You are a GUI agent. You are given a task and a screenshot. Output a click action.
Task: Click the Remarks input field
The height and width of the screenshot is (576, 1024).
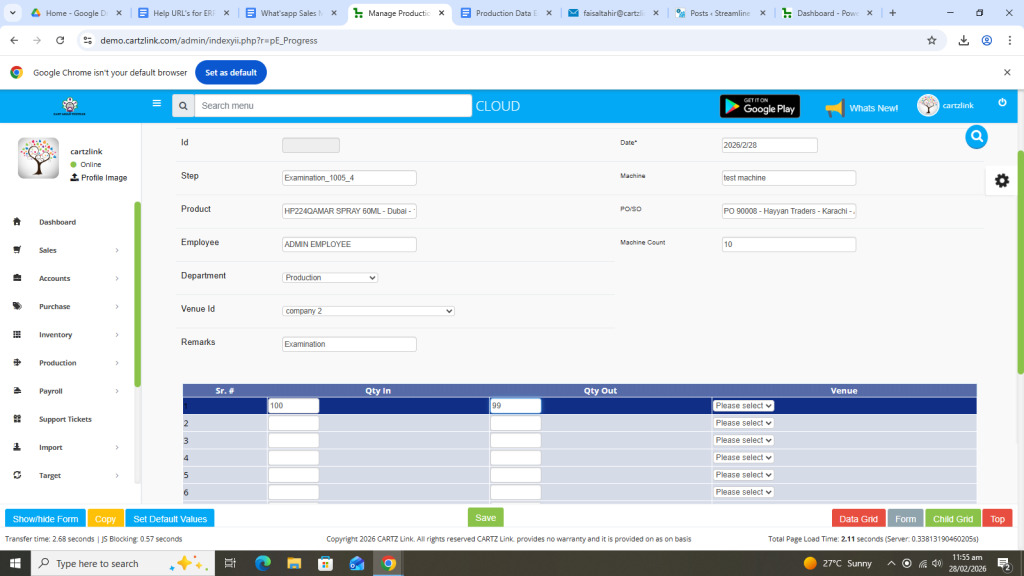[349, 344]
